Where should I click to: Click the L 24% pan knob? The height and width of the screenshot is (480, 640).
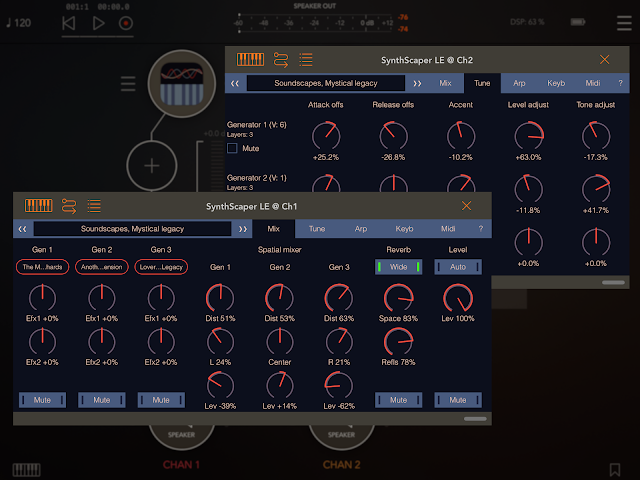coord(220,342)
